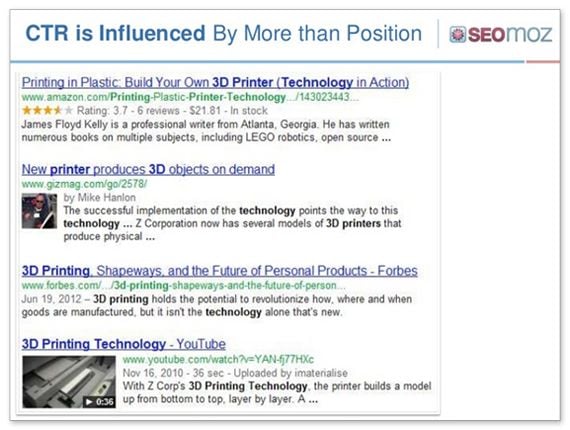Open the Mike Hanlon author photo

[x=39, y=211]
